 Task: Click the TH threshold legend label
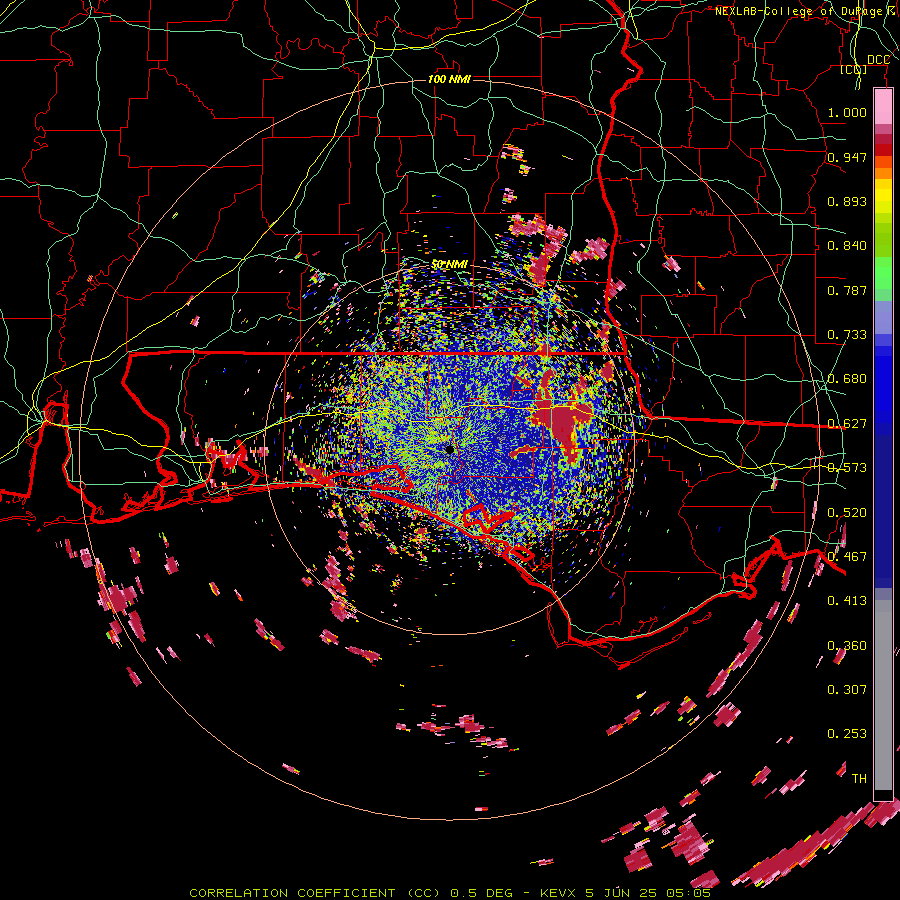click(x=859, y=779)
